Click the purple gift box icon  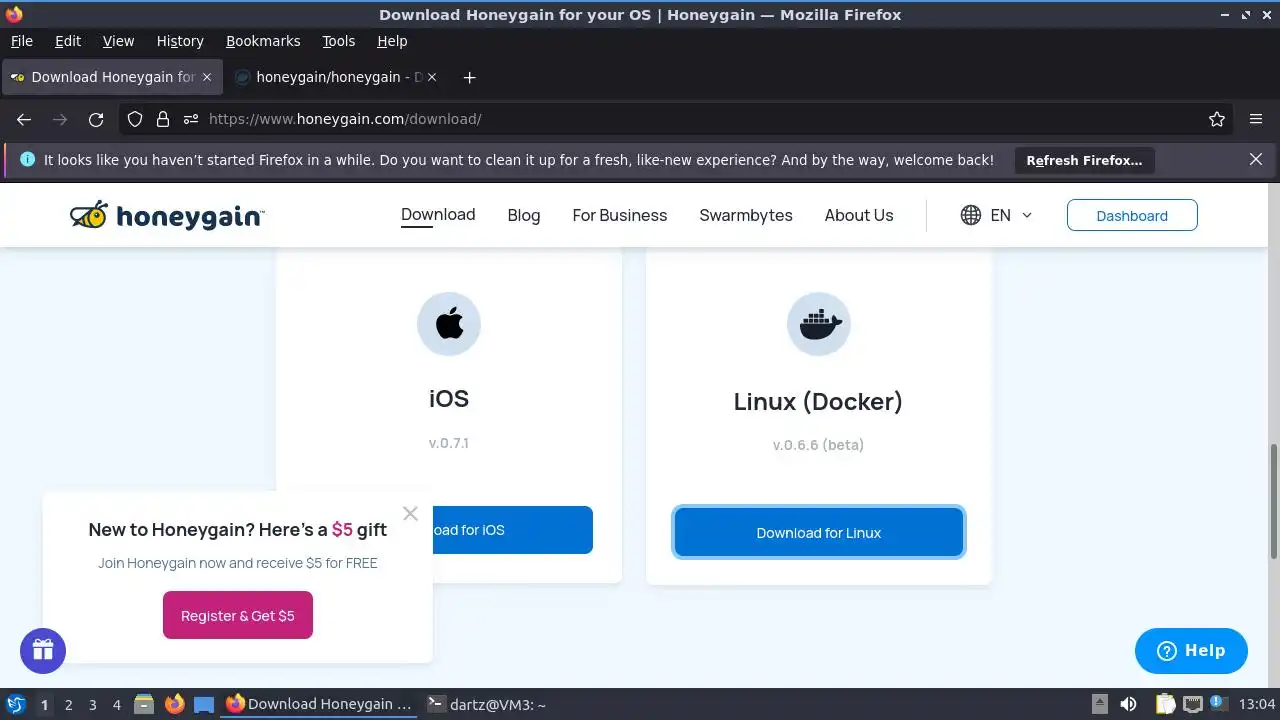43,650
